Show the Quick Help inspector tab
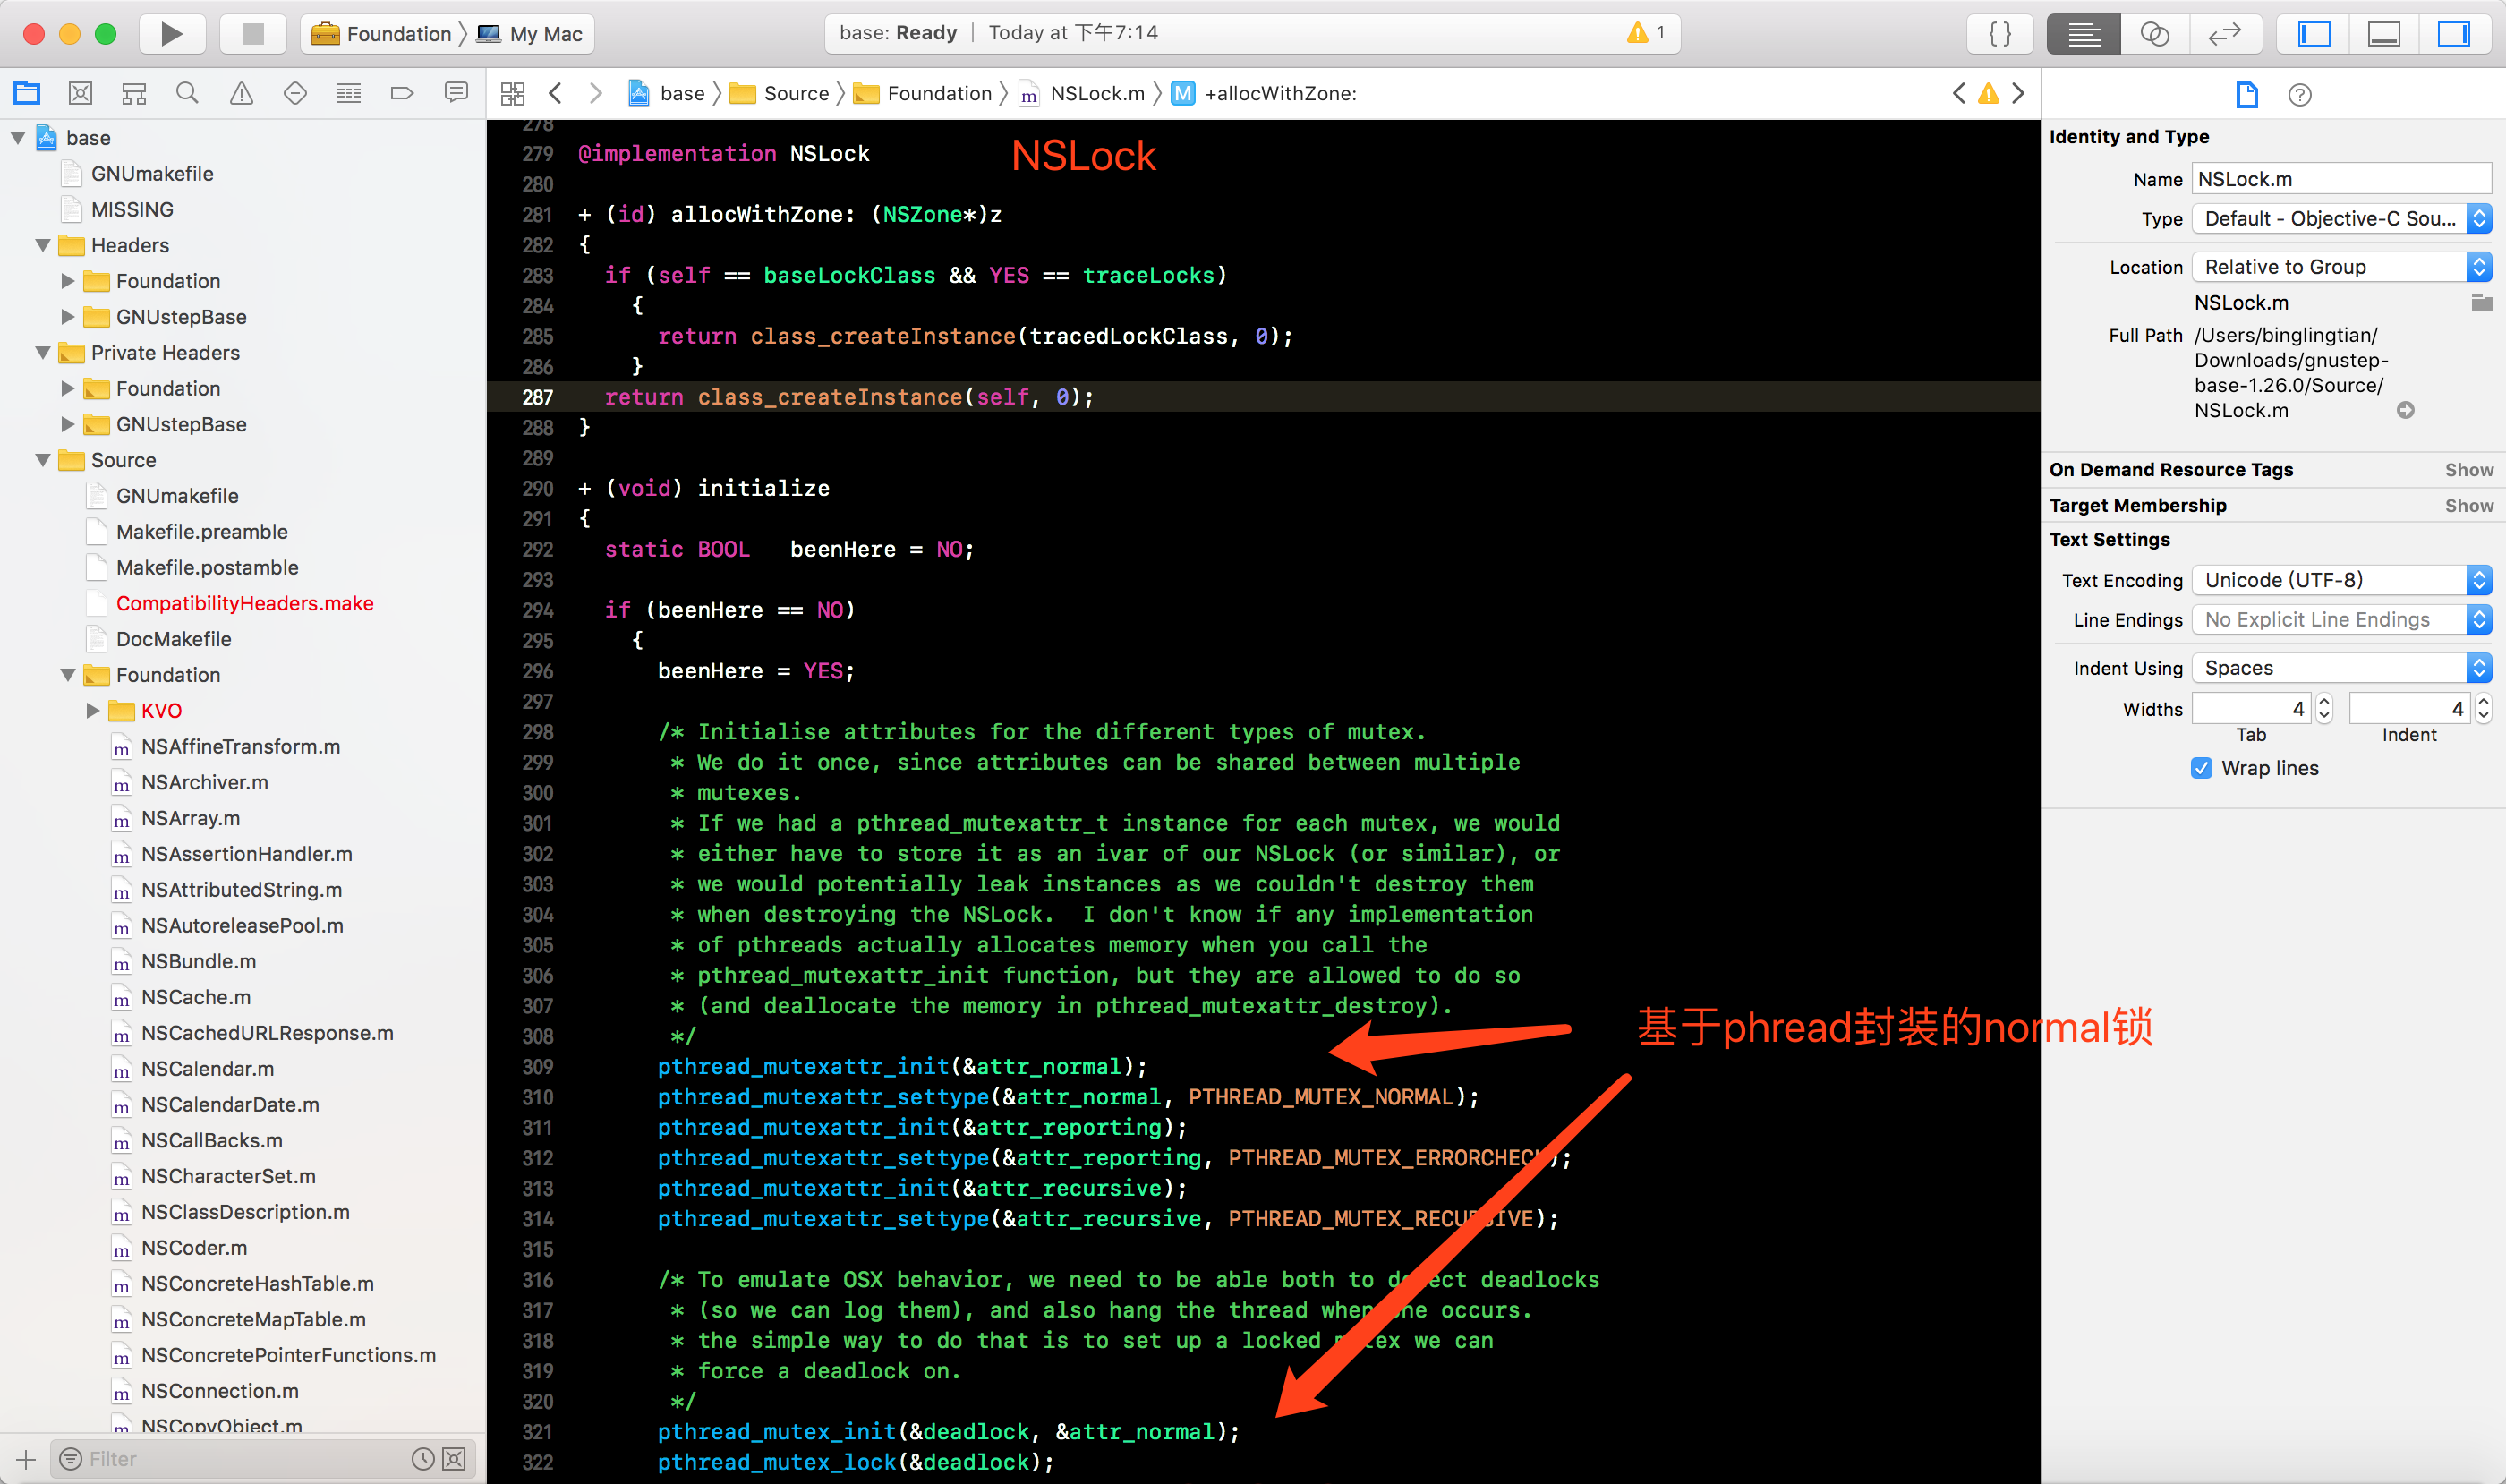Viewport: 2506px width, 1484px height. pyautogui.click(x=2300, y=95)
